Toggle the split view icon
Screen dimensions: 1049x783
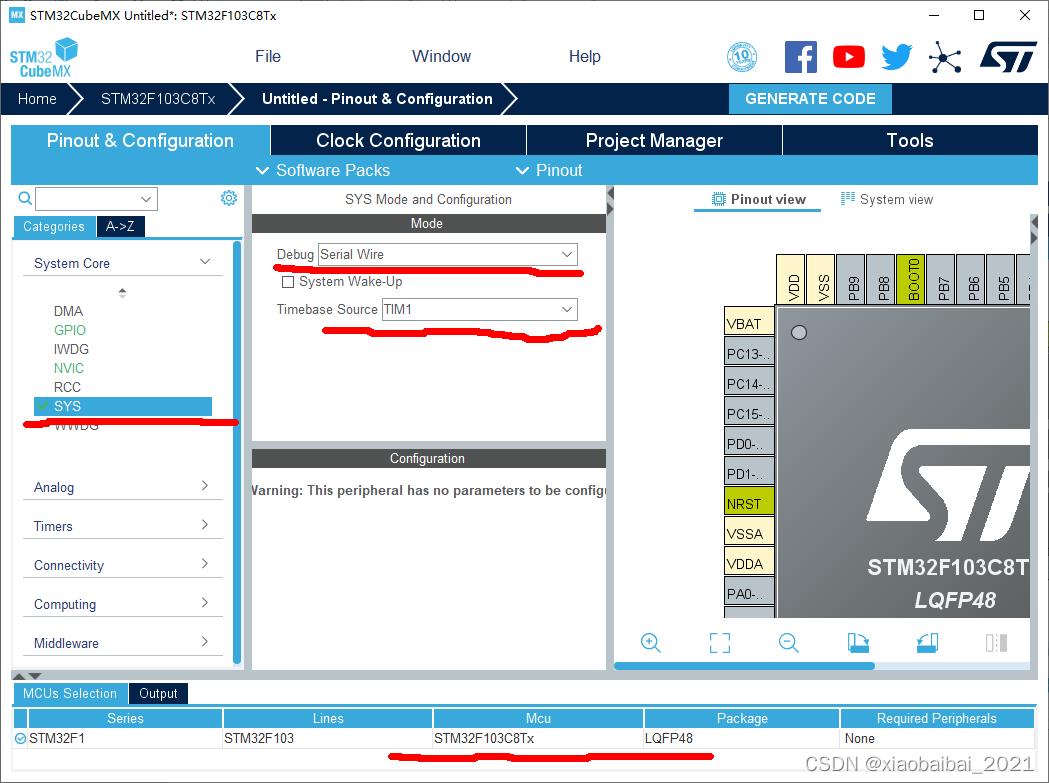click(996, 642)
